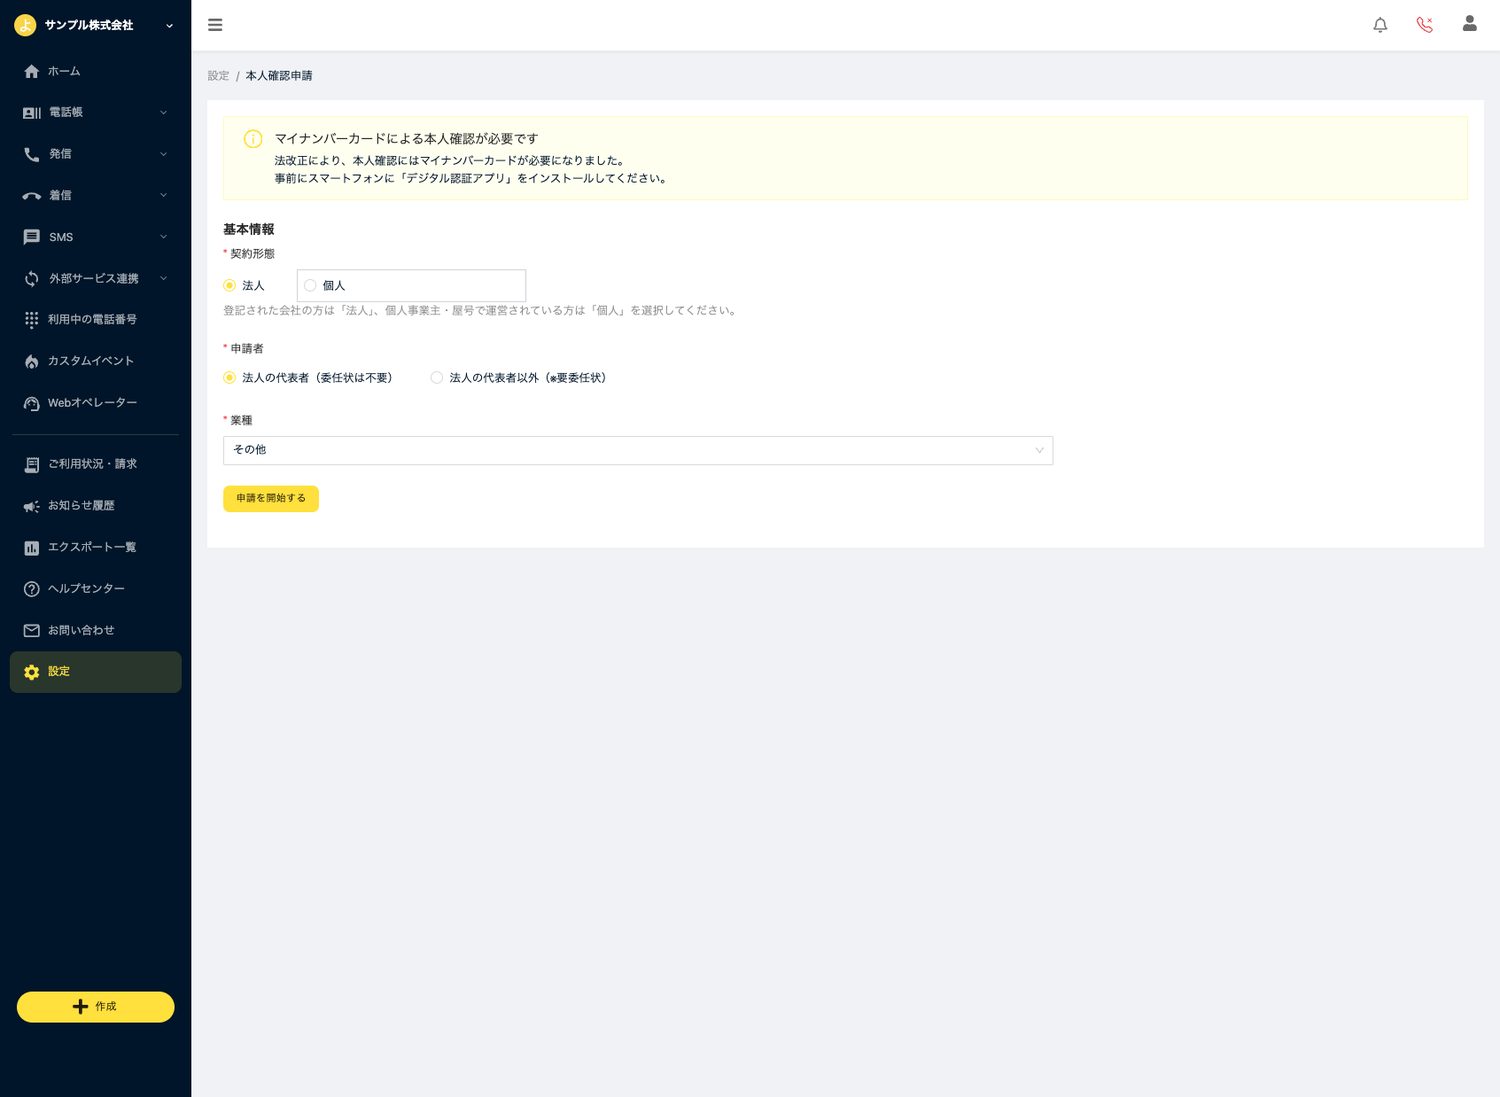Open Webオペレーター headset icon
Image resolution: width=1500 pixels, height=1097 pixels.
32,403
